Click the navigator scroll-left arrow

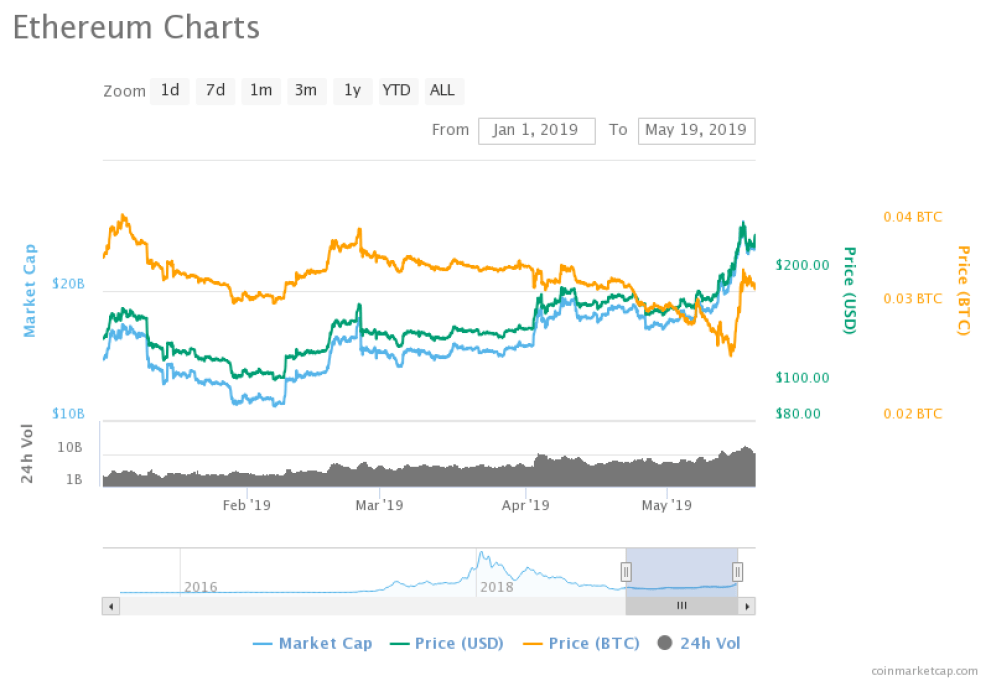click(111, 606)
